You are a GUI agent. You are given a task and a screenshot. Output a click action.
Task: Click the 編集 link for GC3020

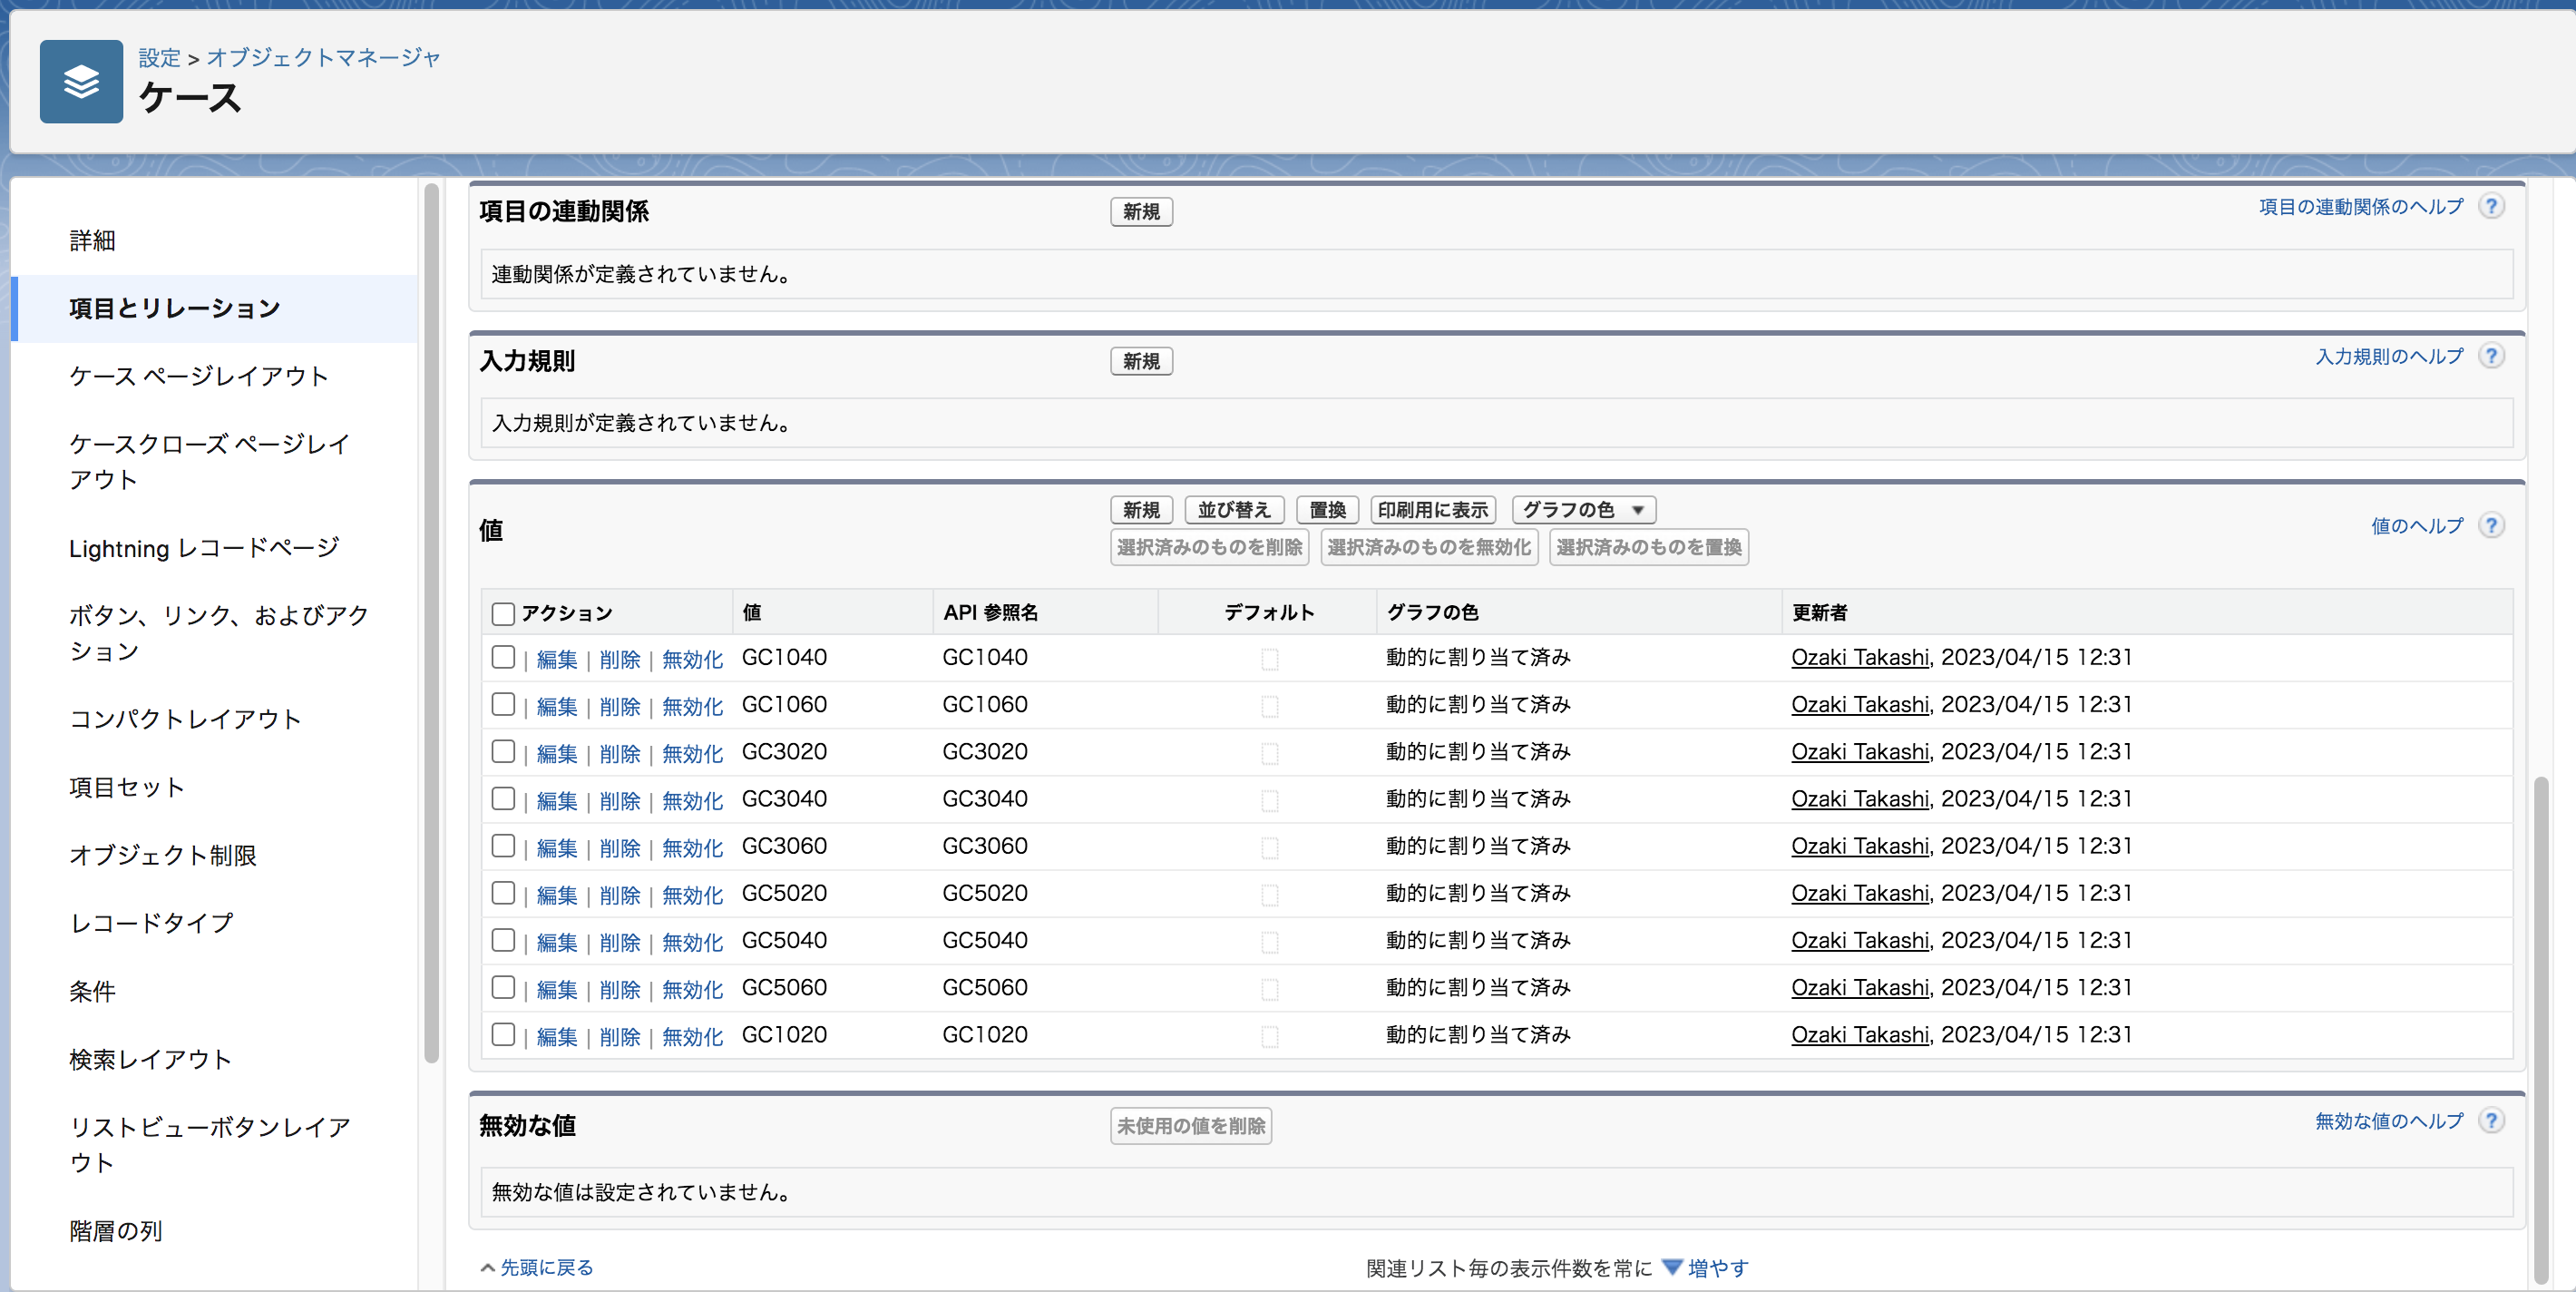pyautogui.click(x=556, y=753)
